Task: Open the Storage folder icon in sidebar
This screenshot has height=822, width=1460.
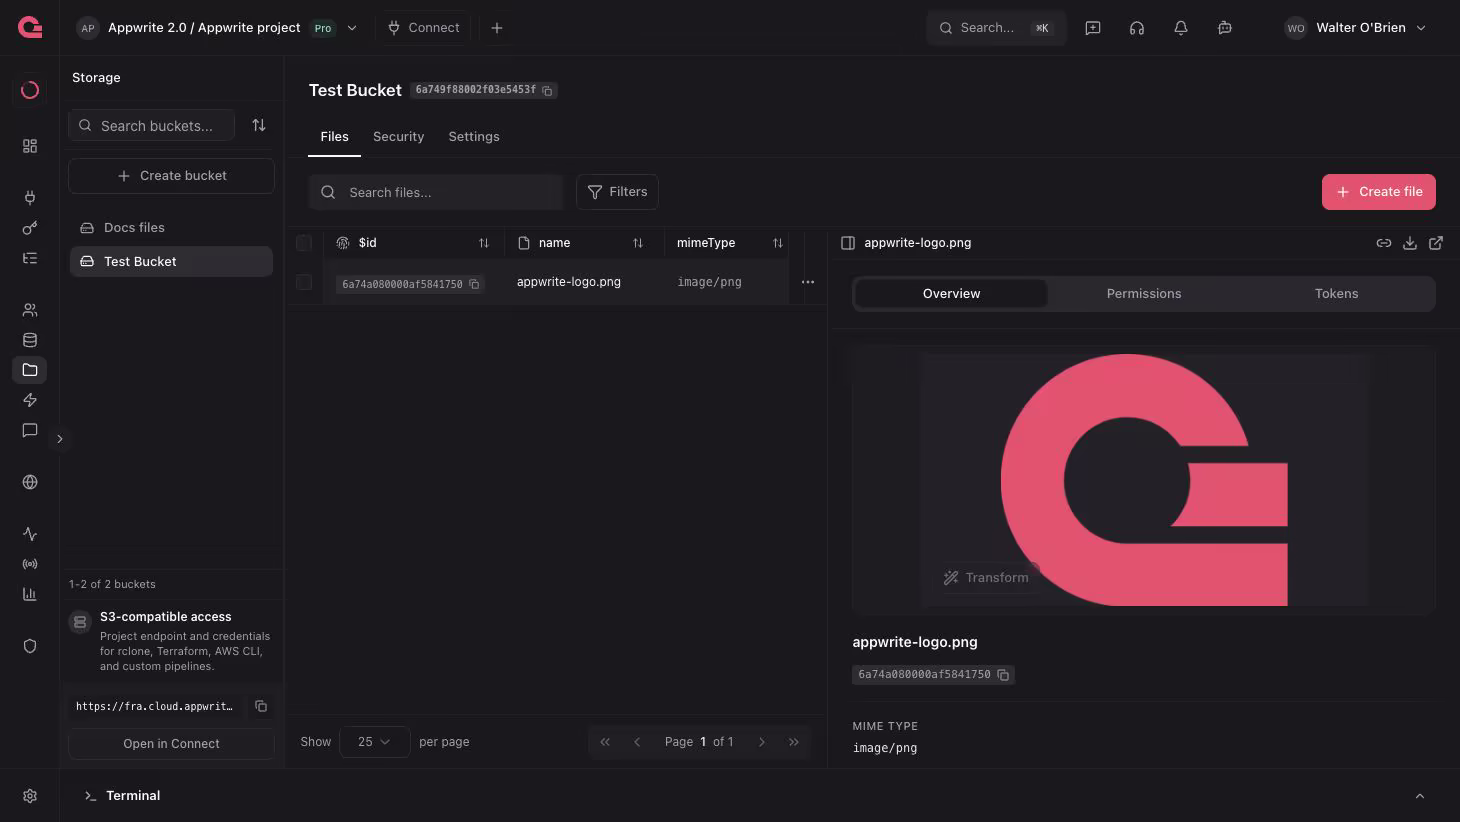Action: (30, 370)
